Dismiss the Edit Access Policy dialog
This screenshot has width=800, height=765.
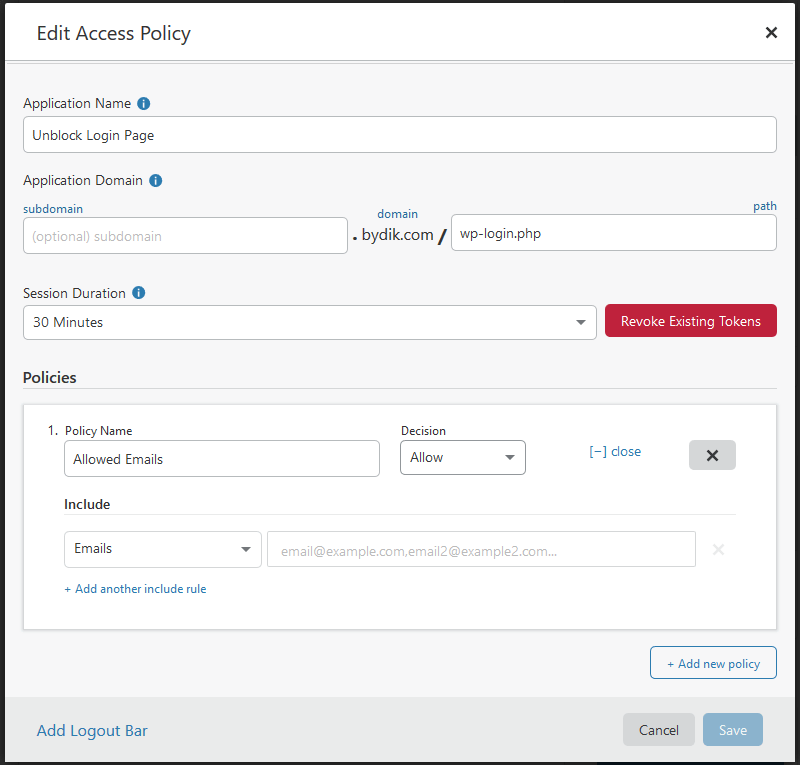pos(771,32)
